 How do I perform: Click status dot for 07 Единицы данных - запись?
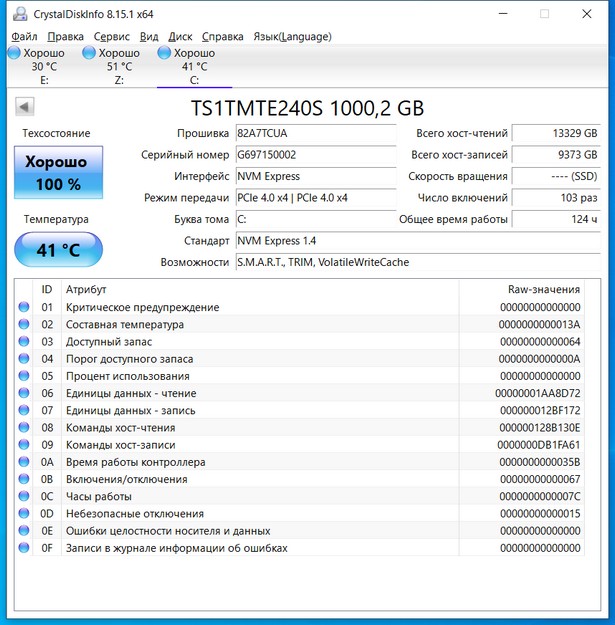tap(24, 410)
